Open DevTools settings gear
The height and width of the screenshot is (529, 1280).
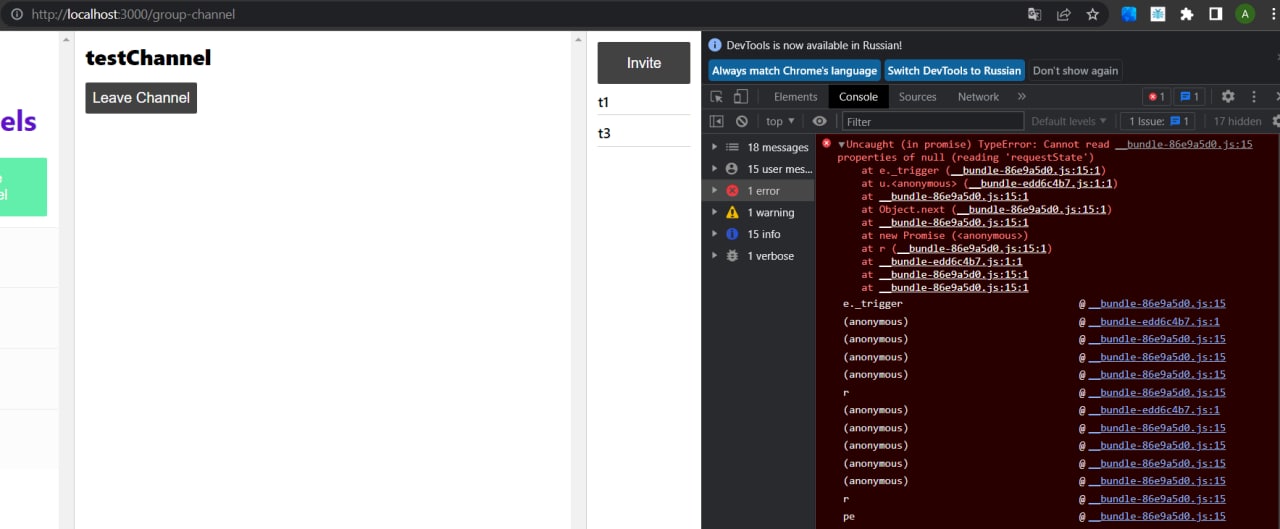pos(1228,97)
